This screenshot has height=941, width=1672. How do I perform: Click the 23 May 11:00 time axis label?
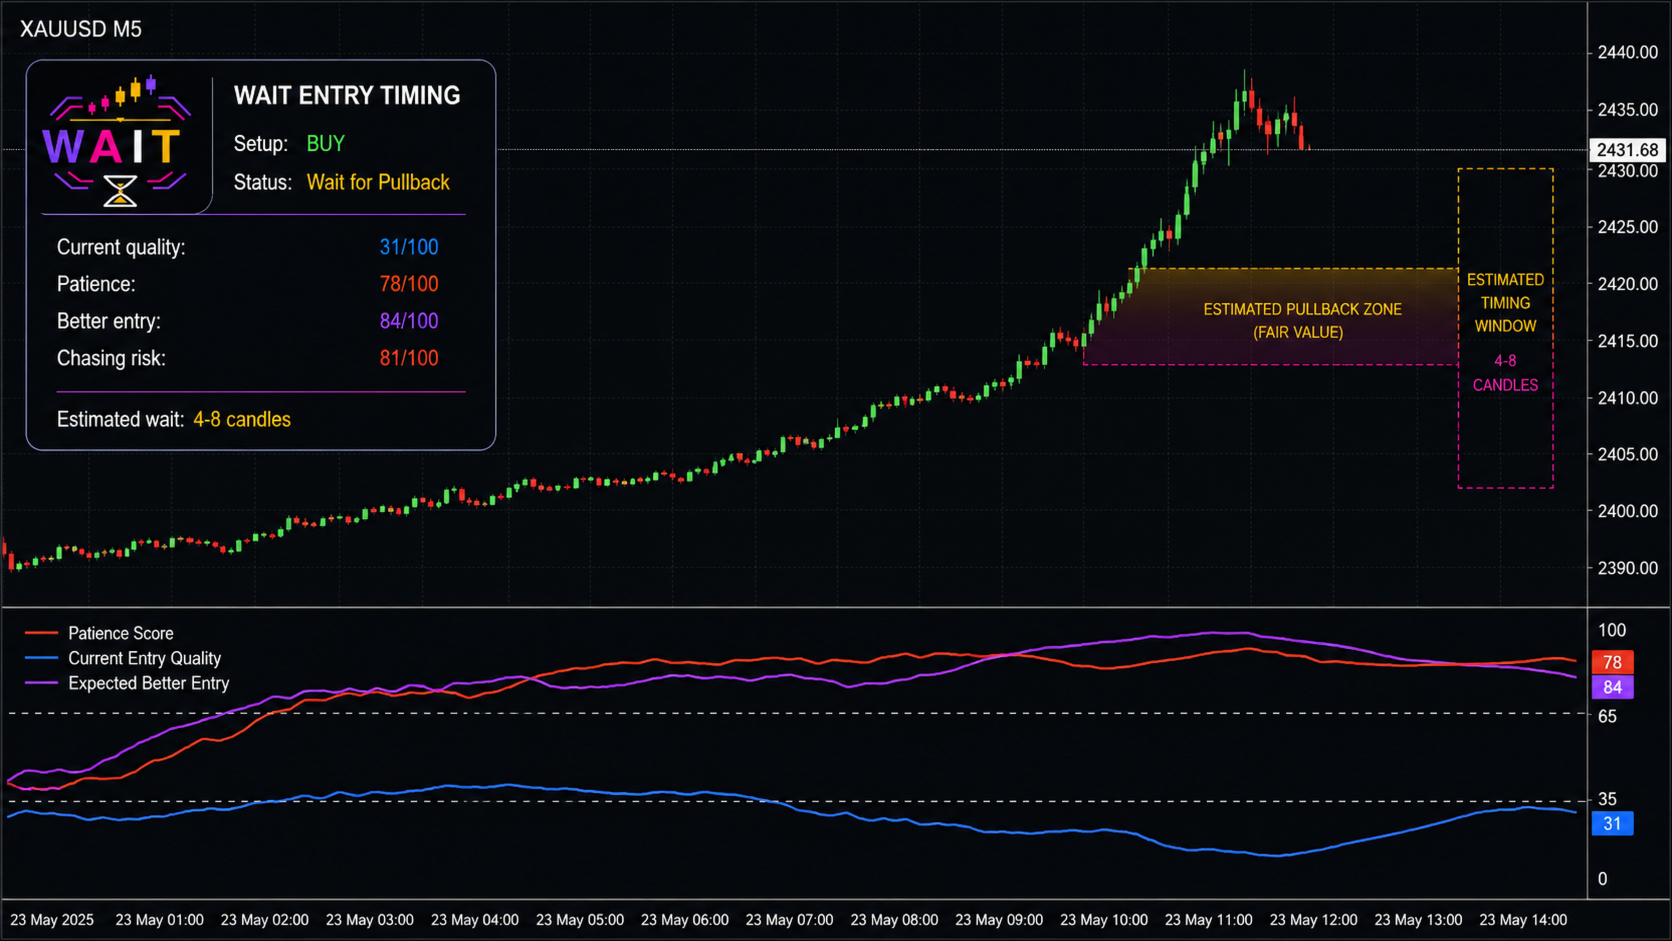click(1208, 920)
